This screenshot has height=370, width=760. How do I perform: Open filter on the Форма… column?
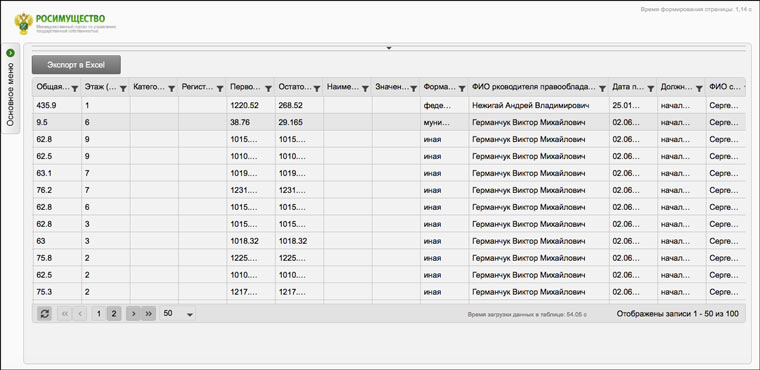pos(462,89)
